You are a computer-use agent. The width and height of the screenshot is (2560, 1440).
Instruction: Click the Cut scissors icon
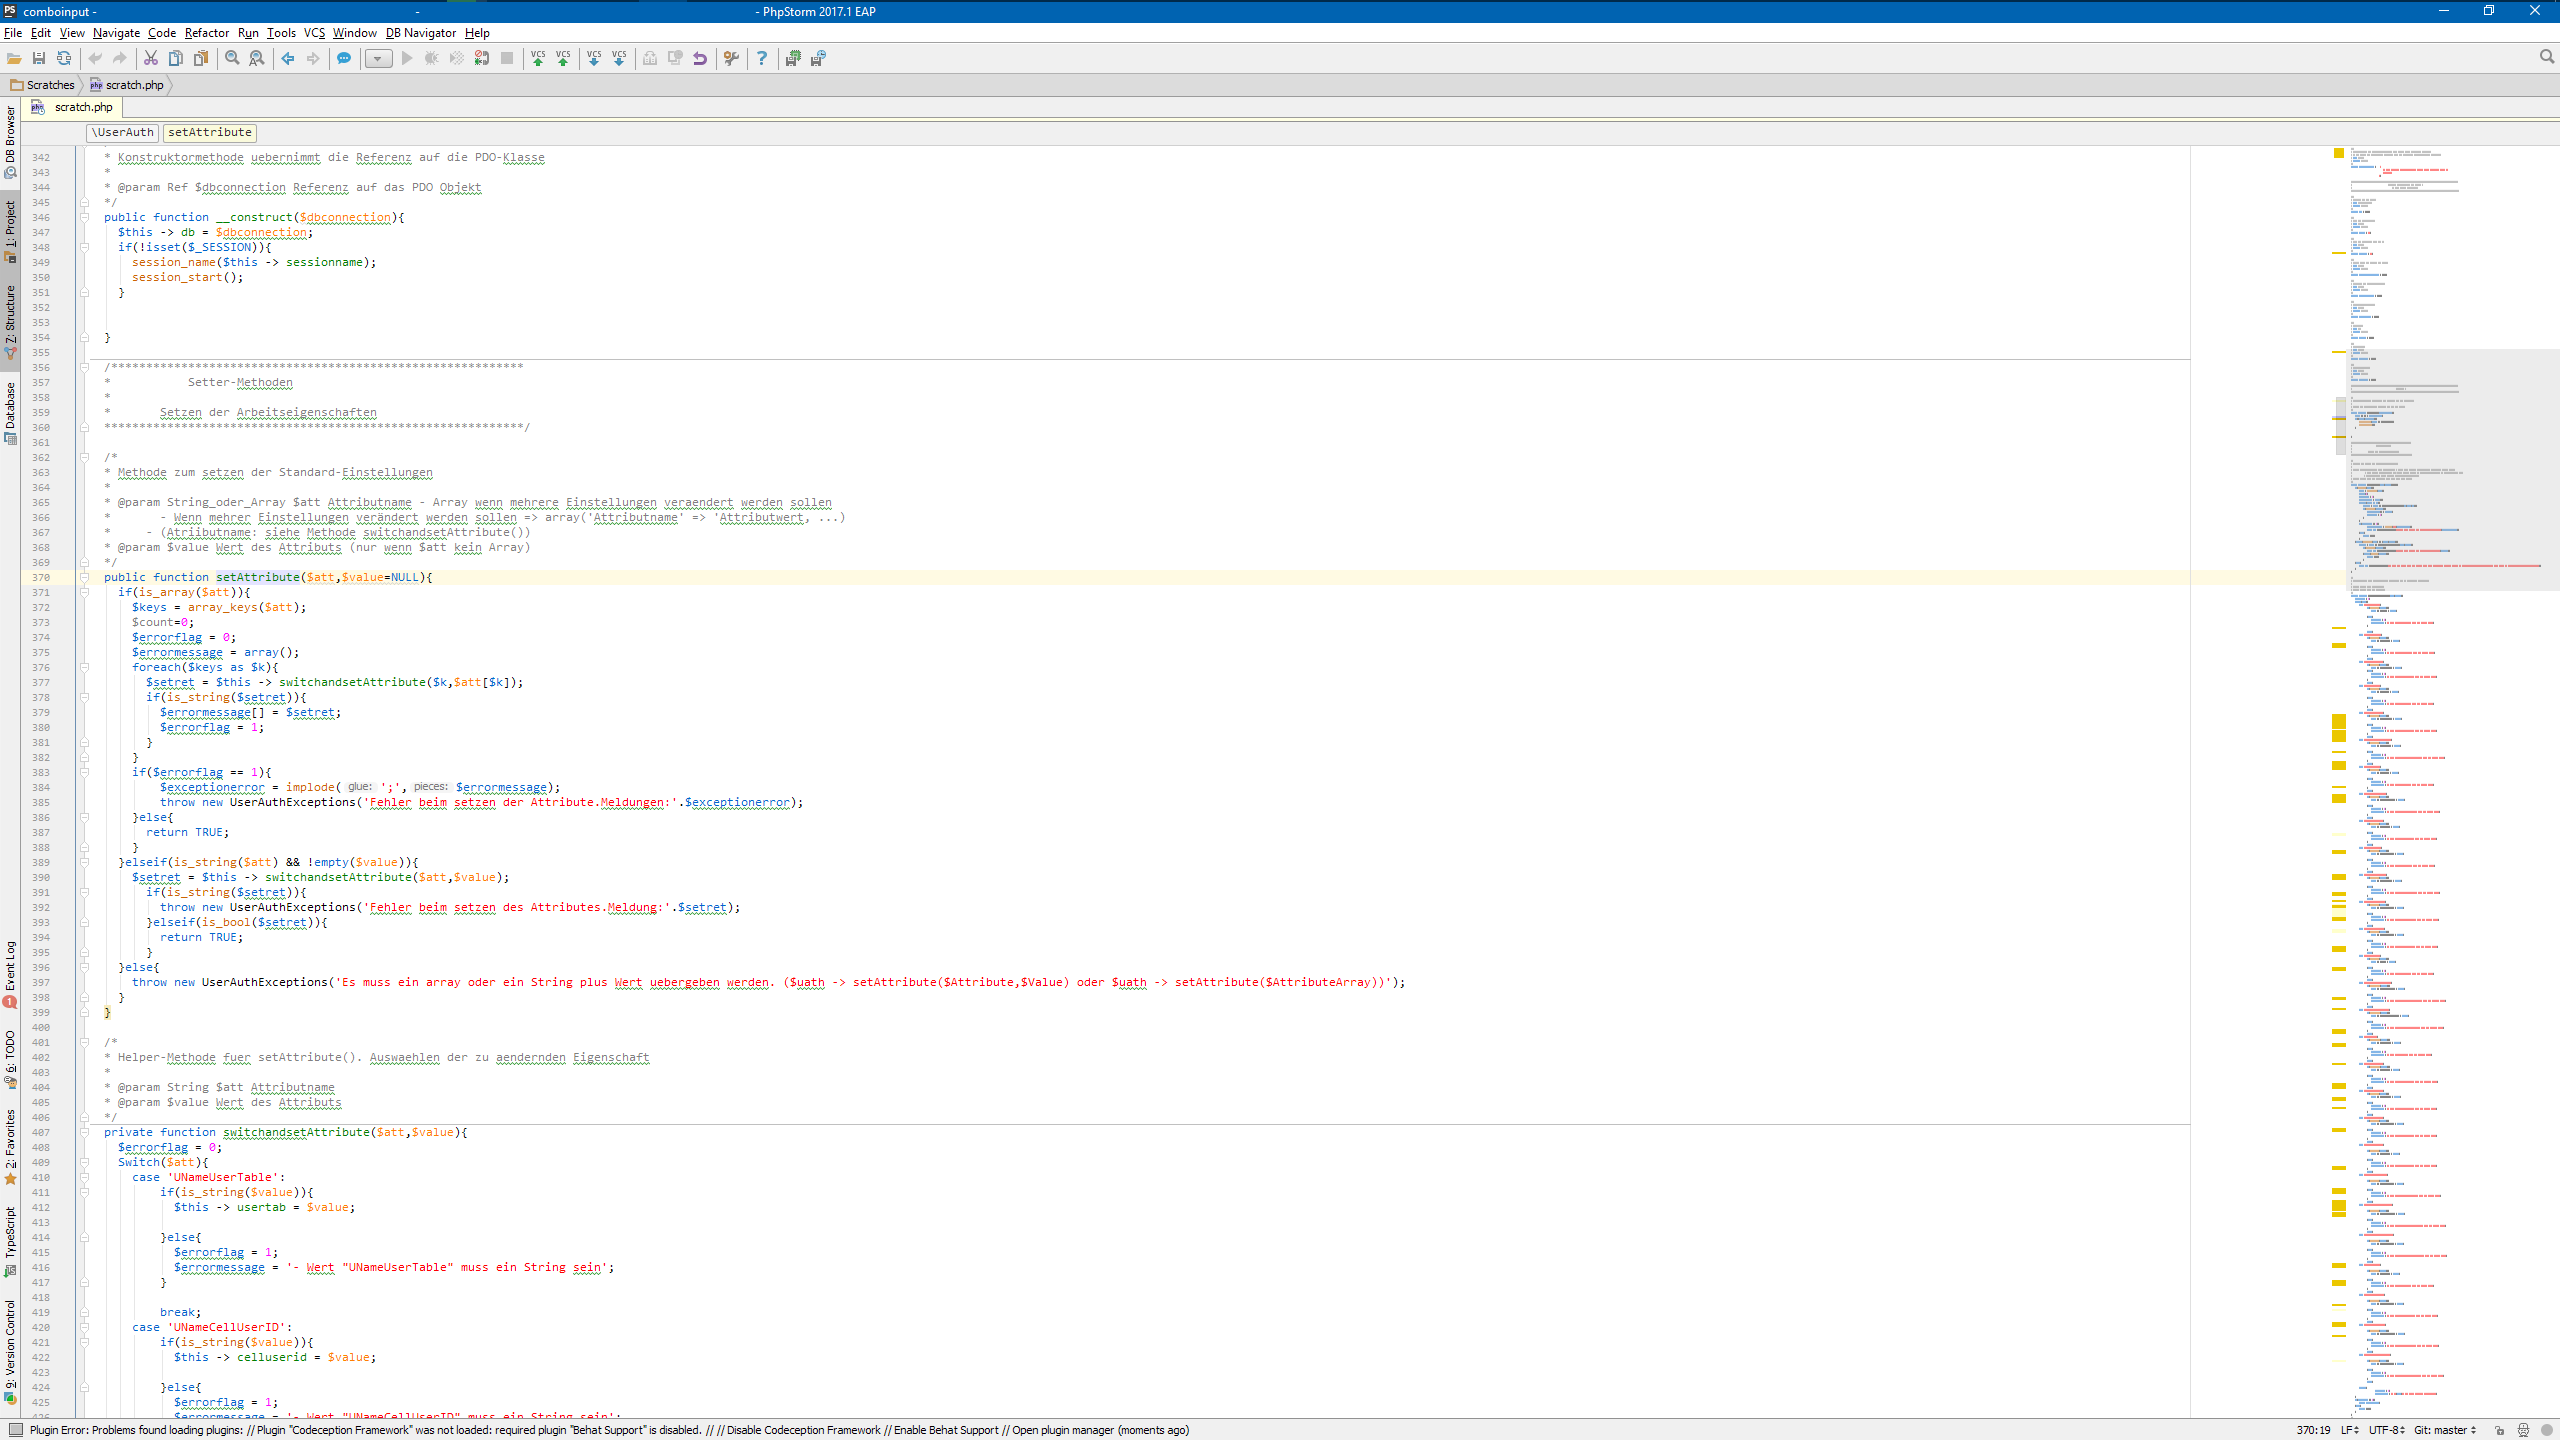point(151,58)
